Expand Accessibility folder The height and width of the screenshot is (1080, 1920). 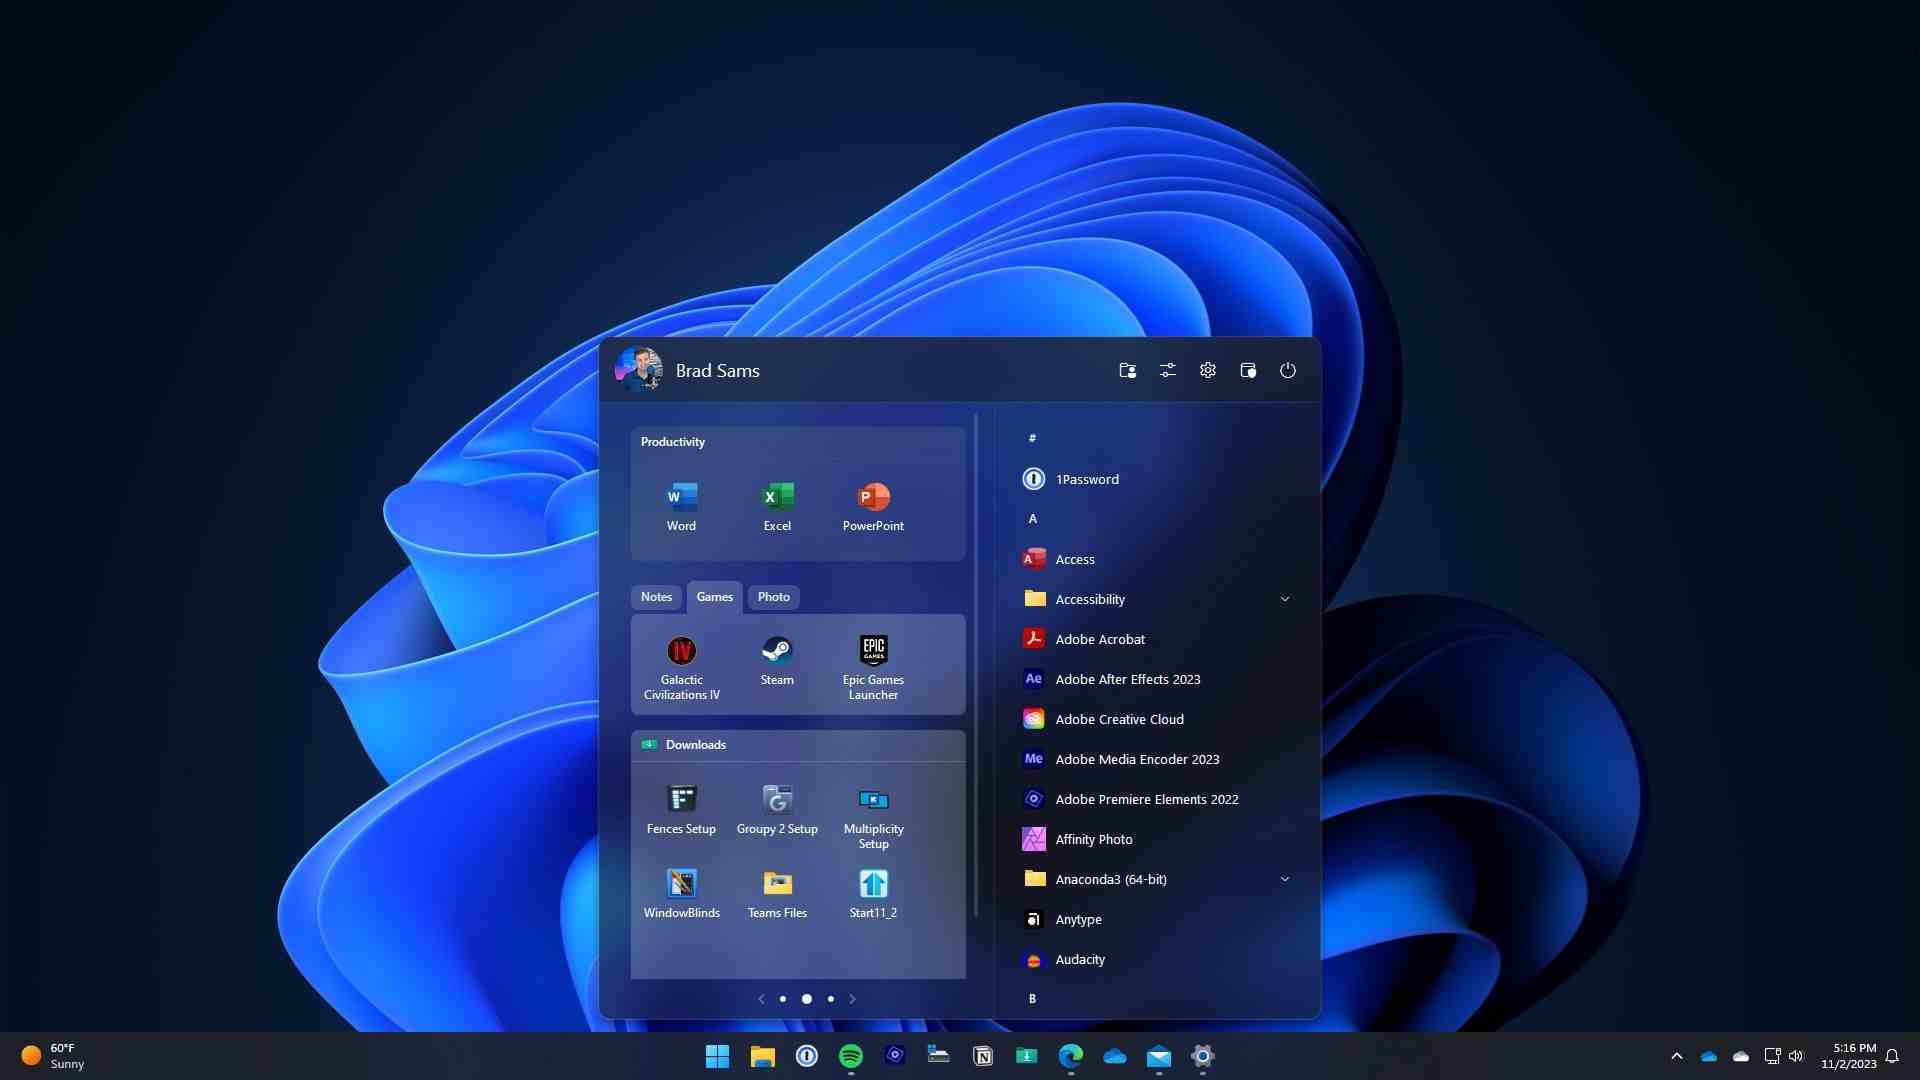(1284, 597)
